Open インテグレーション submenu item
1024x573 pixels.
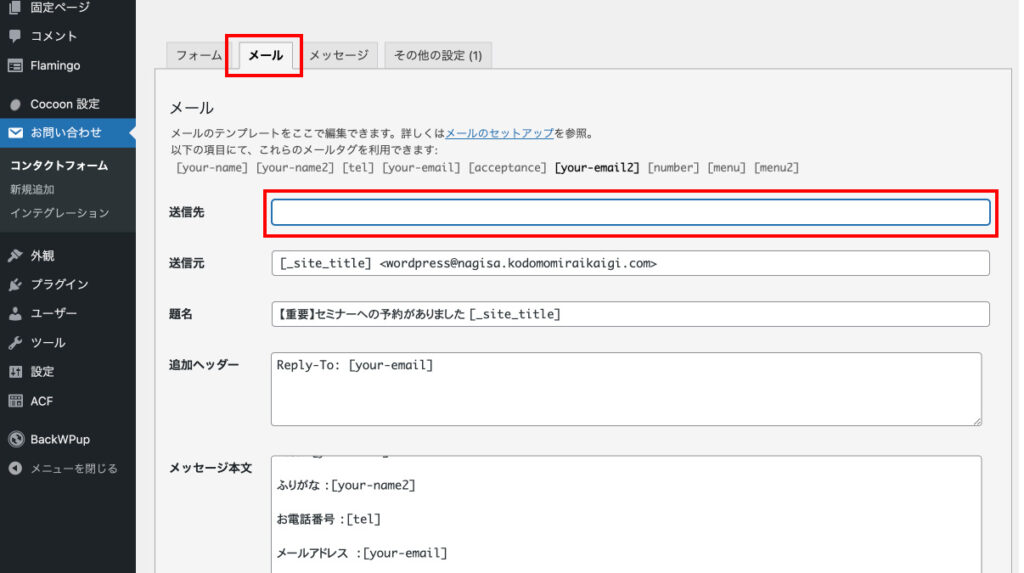59,213
